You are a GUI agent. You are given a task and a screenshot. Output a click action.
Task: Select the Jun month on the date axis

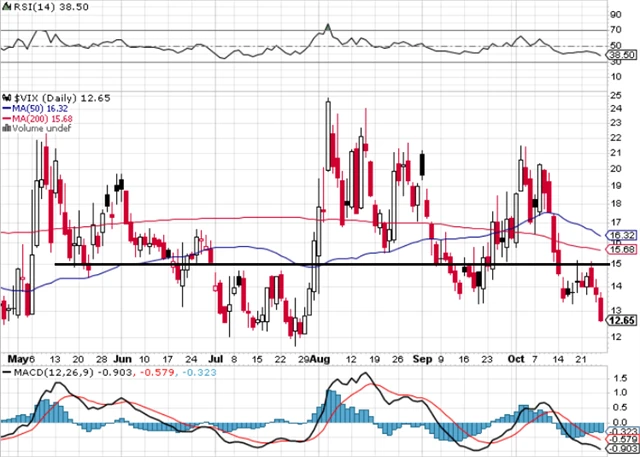(x=123, y=357)
